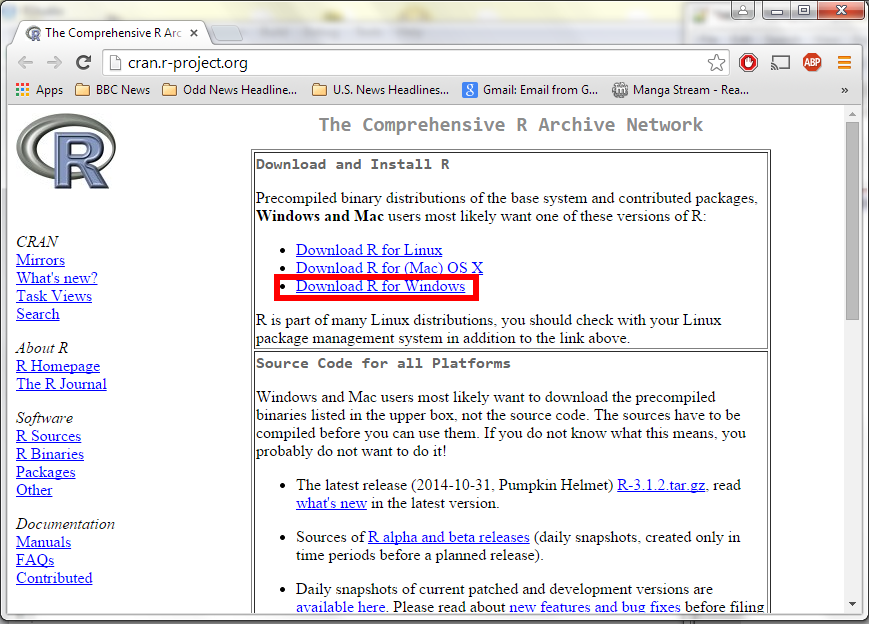Click the page icon in the address bar
This screenshot has height=624, width=869.
115,63
